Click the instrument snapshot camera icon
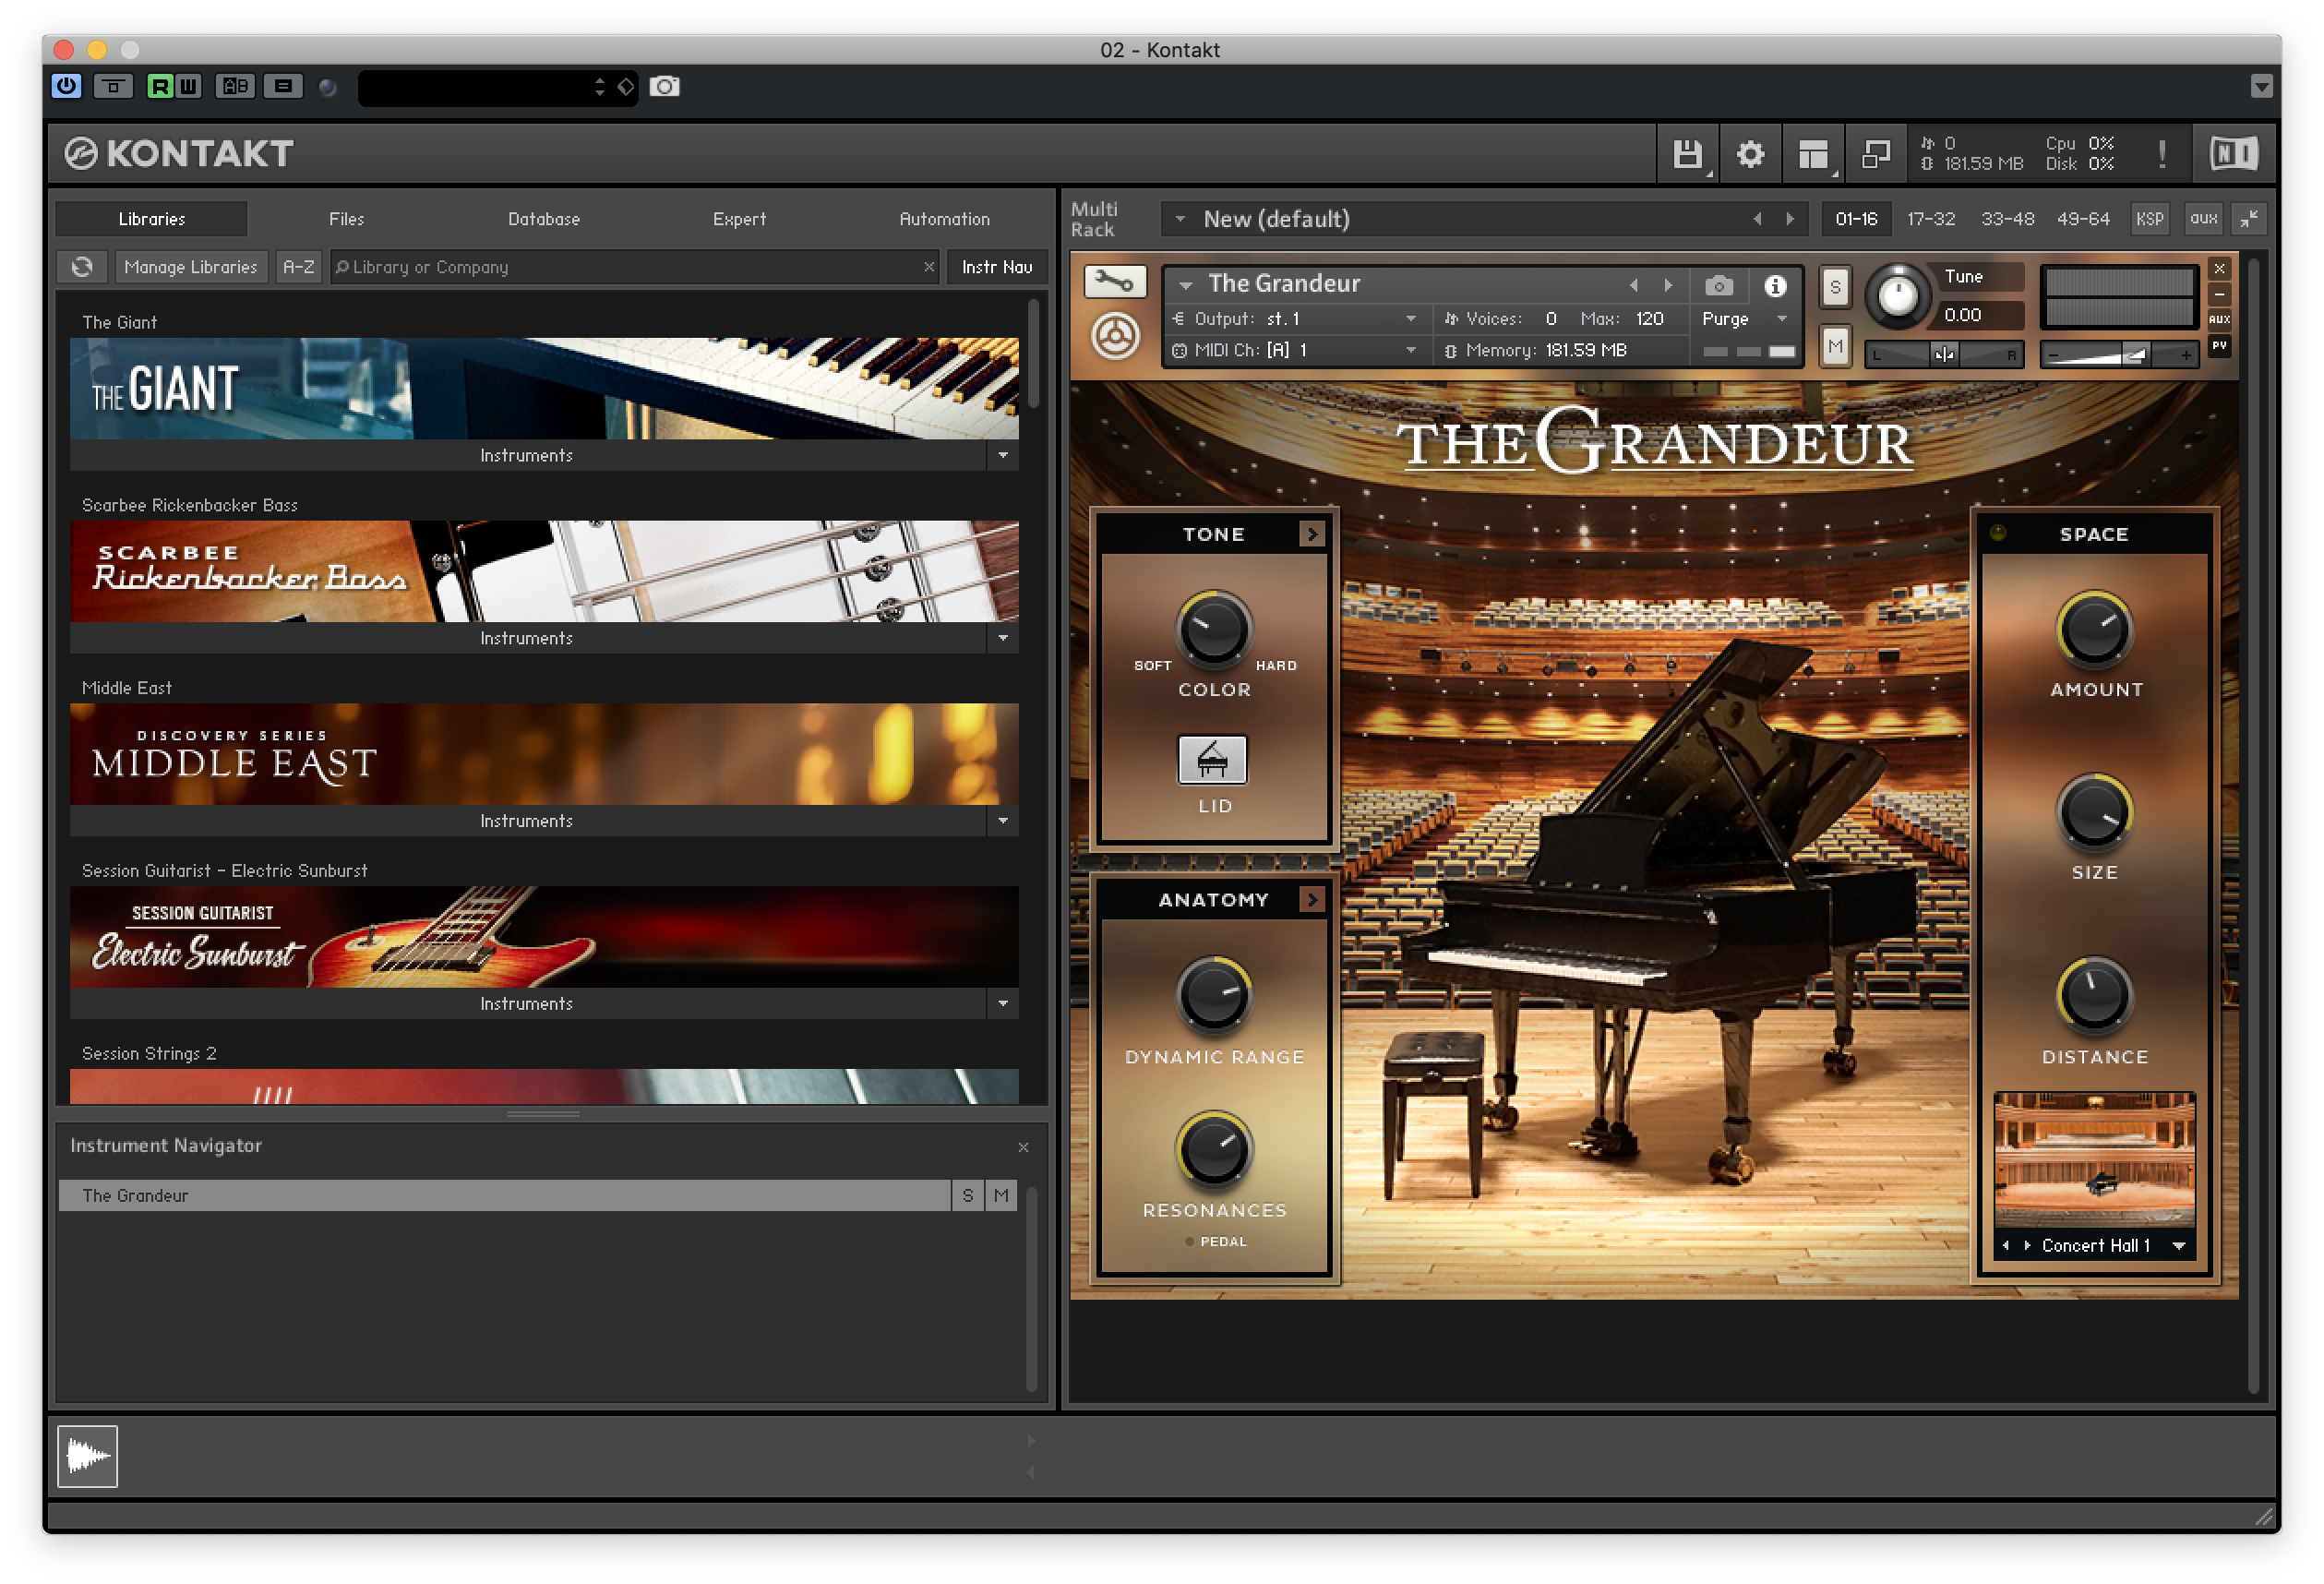The height and width of the screenshot is (1584, 2324). 1718,286
